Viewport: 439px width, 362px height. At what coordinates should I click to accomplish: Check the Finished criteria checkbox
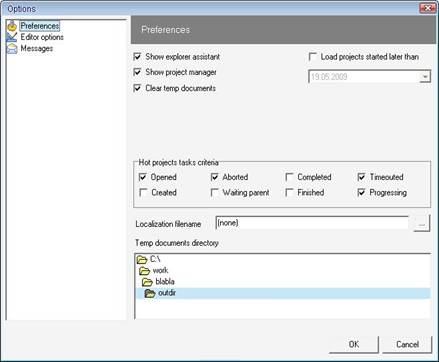(290, 192)
